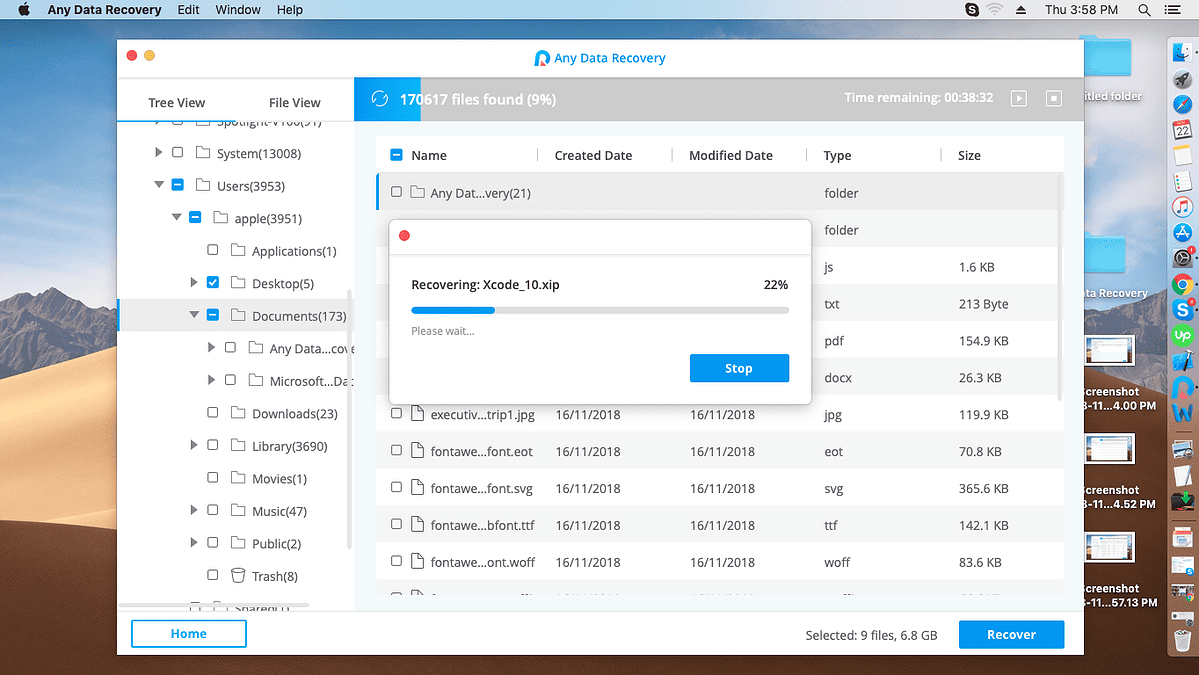Image resolution: width=1199 pixels, height=675 pixels.
Task: Uncheck the Desktop(5) folder checkbox
Action: coord(213,283)
